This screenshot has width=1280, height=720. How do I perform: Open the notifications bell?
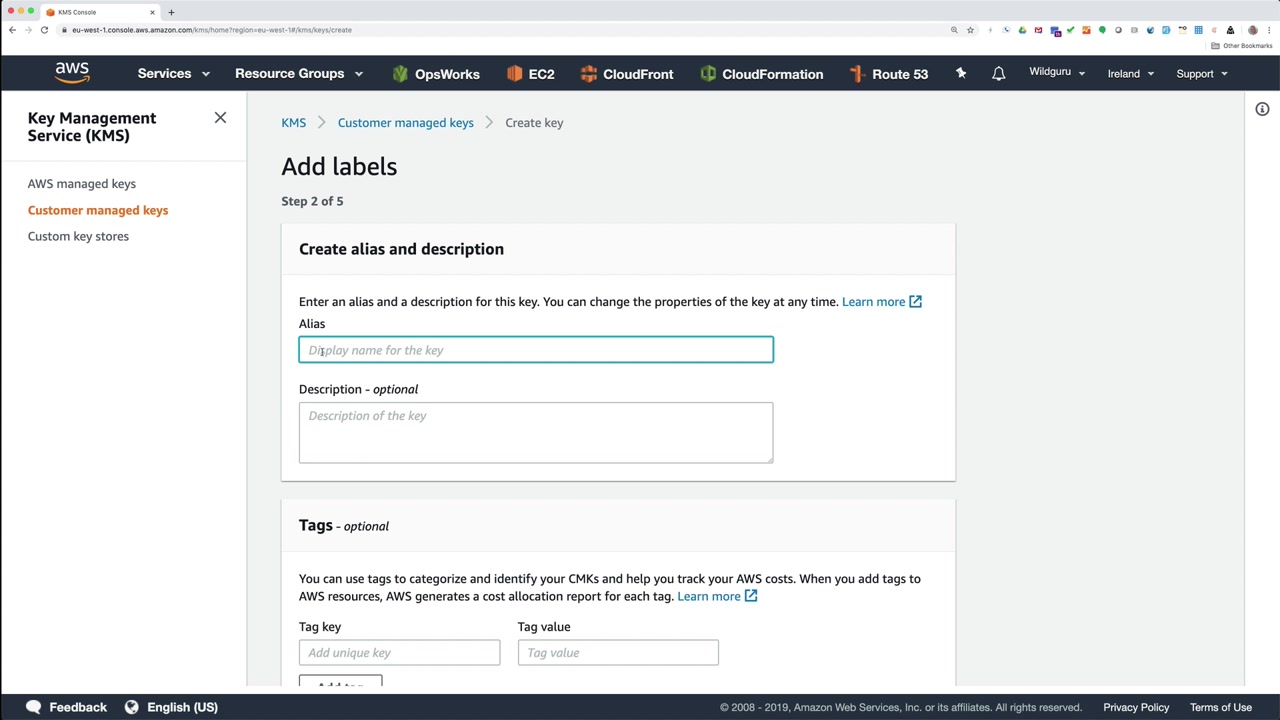coord(998,74)
